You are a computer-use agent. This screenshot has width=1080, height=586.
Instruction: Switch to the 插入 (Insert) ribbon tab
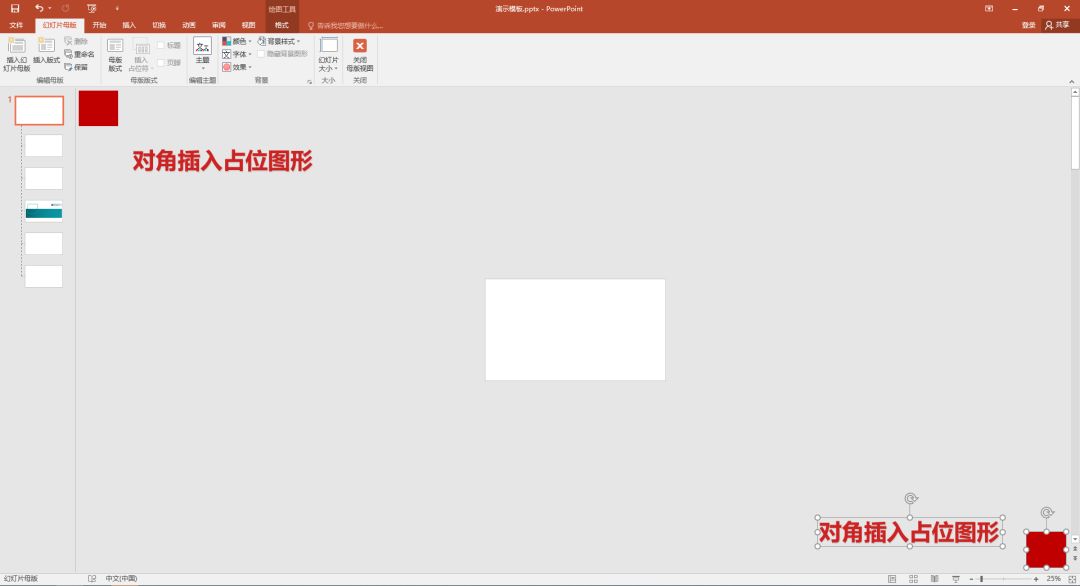click(x=129, y=25)
